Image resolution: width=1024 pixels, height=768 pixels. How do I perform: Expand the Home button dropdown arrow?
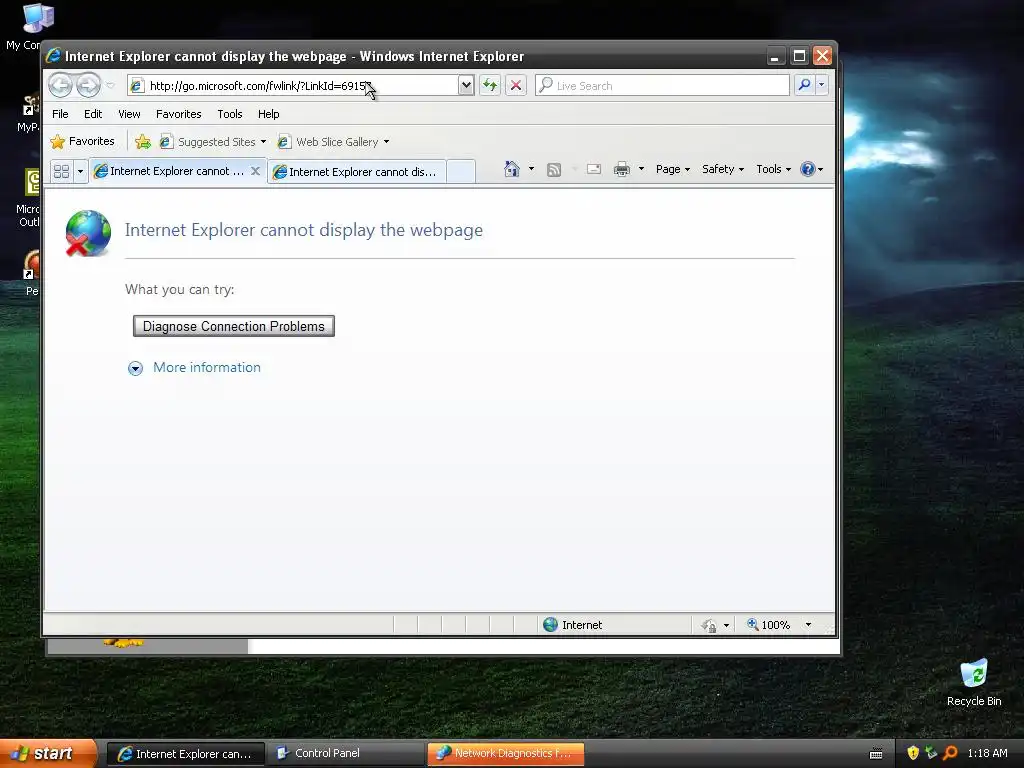click(531, 169)
